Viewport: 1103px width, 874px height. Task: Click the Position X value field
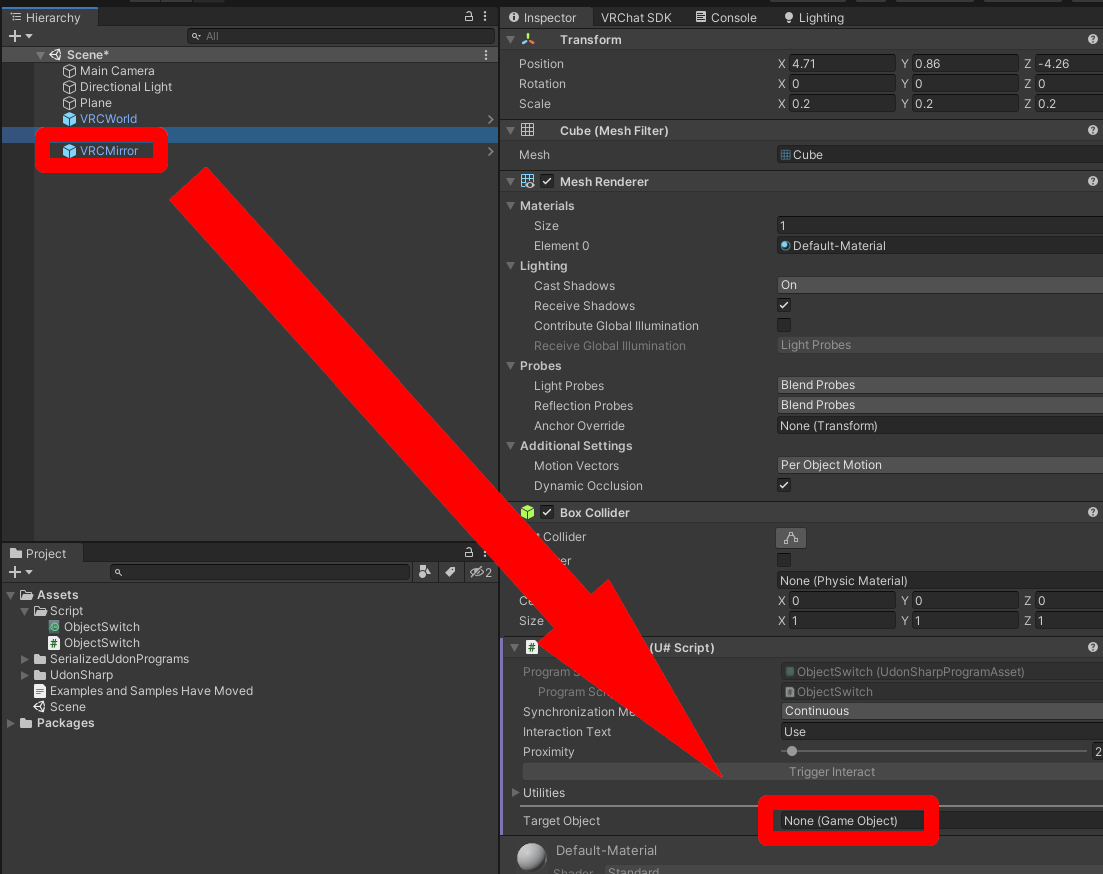[842, 63]
